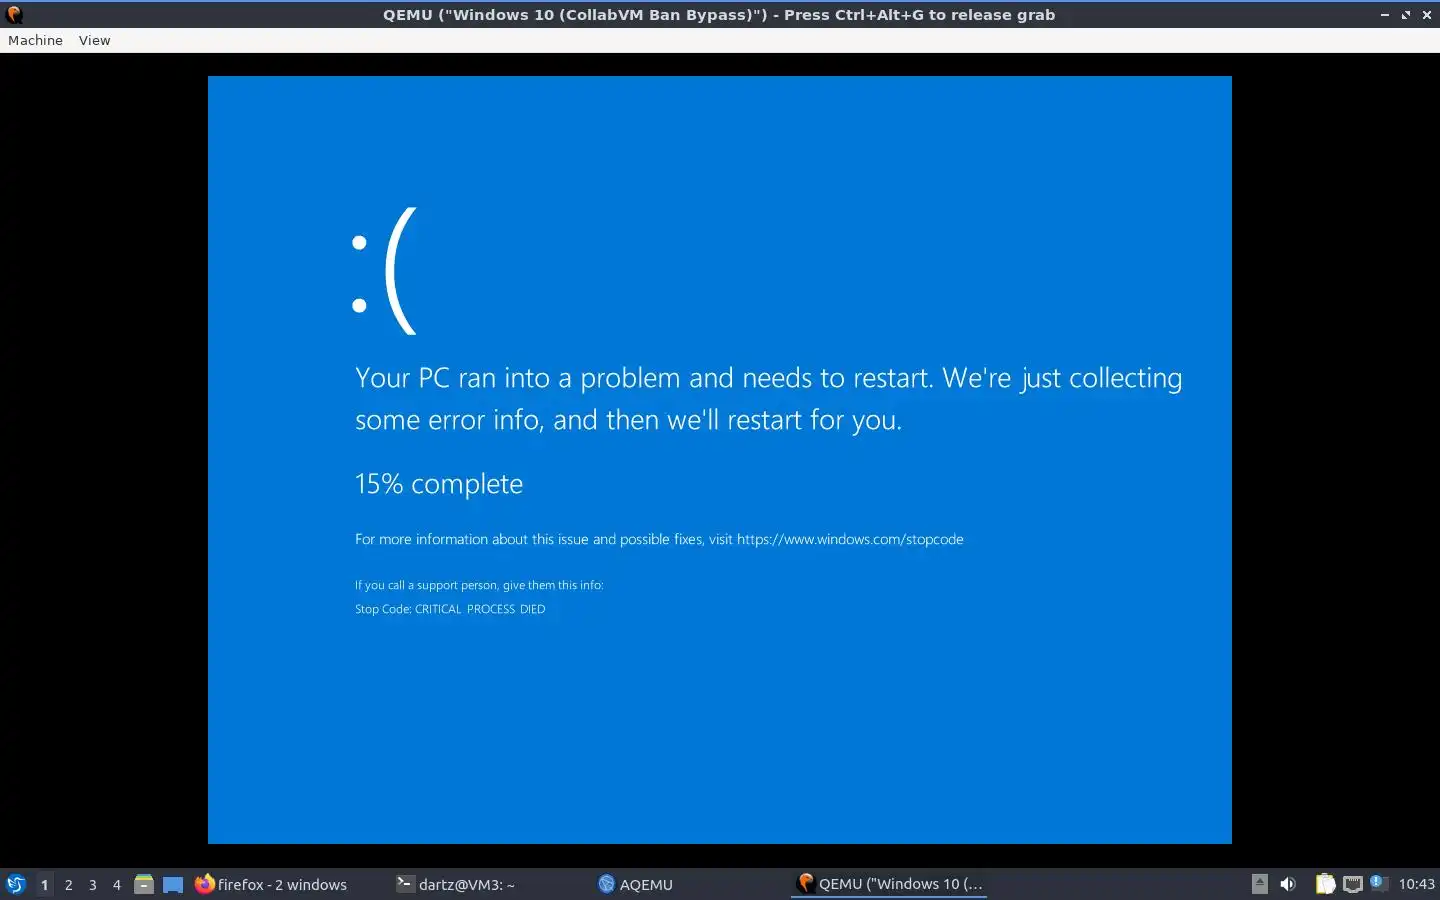Click the Stop Code: CRITICAL PROCESS DIED text
Screen dimensions: 1440x900
tap(450, 609)
